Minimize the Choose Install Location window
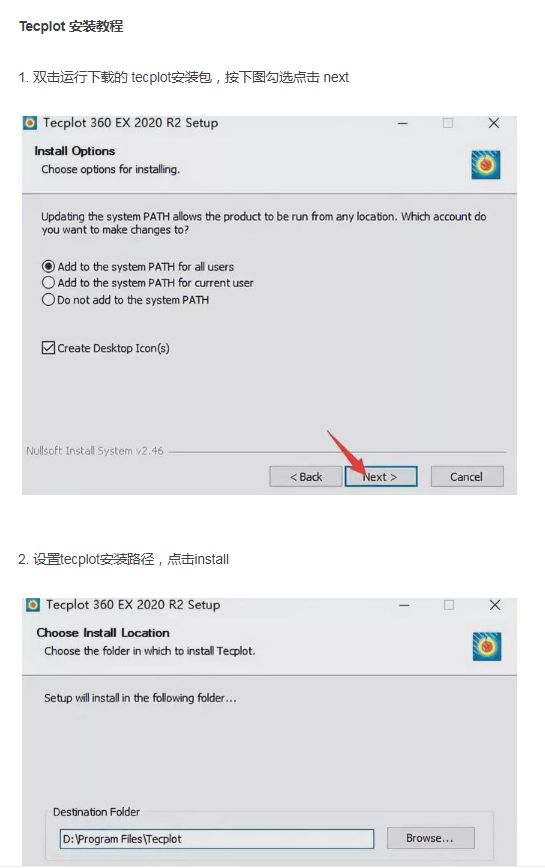 point(404,605)
